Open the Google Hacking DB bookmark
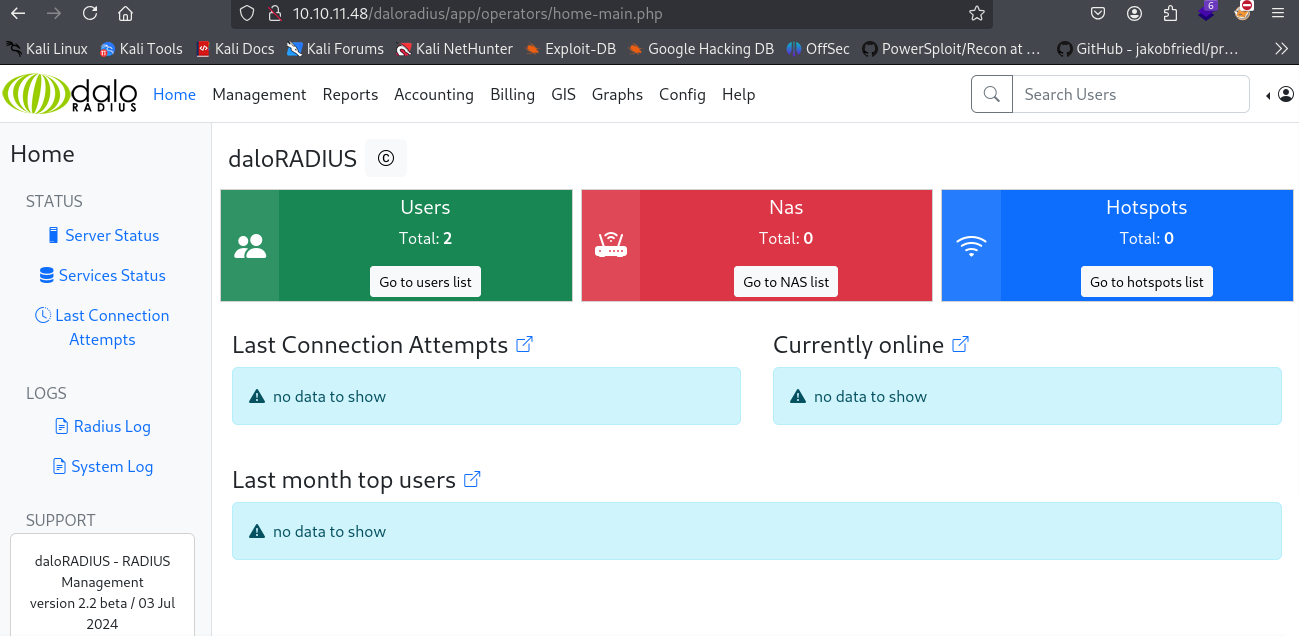This screenshot has width=1299, height=636. (701, 48)
